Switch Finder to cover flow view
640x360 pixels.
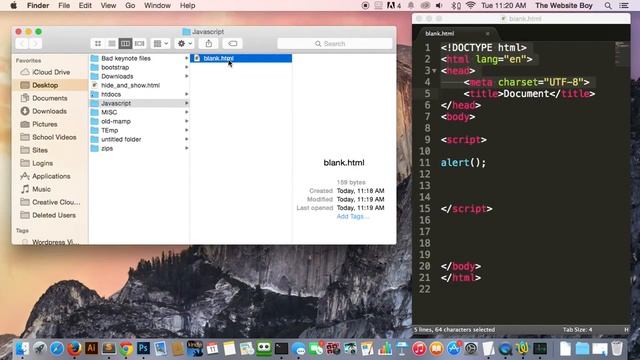[x=139, y=43]
